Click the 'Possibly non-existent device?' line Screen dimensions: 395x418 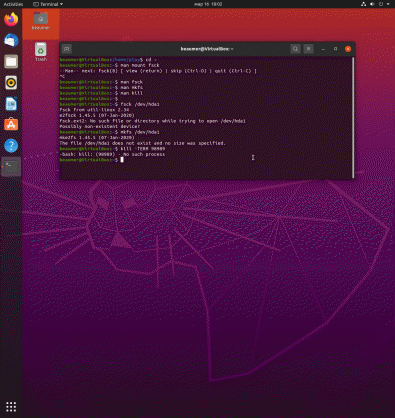[x=100, y=126]
